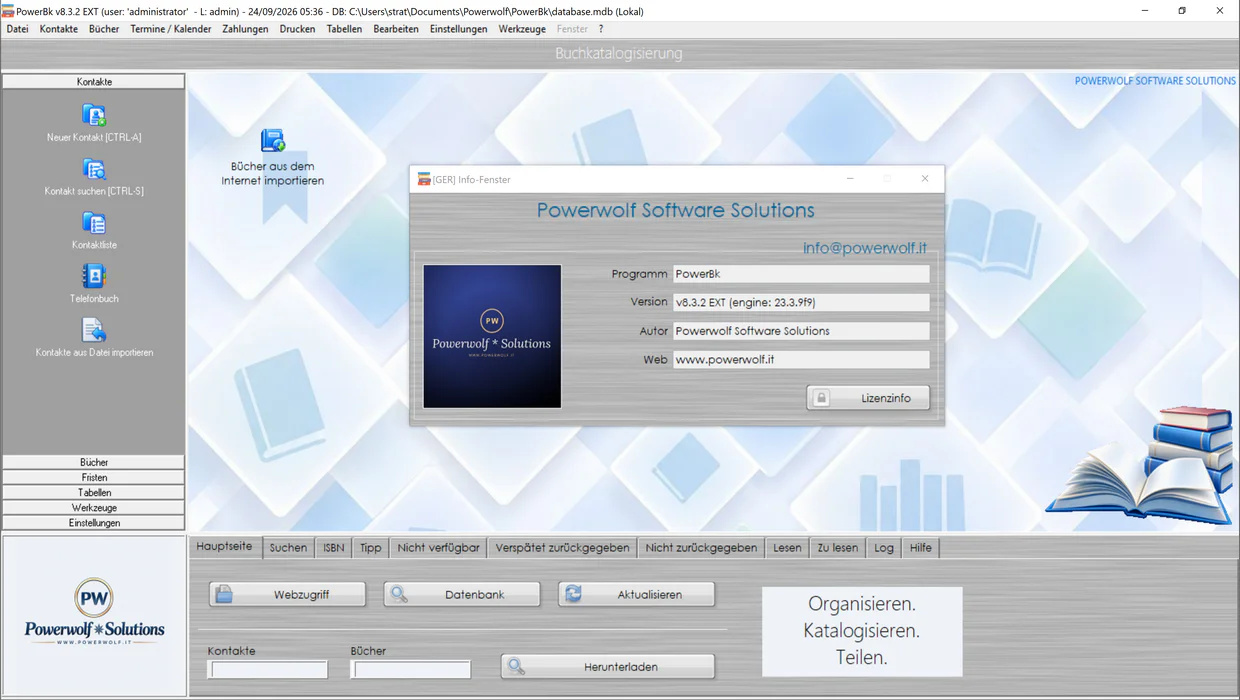Open the ? help menu
This screenshot has height=700, width=1240.
click(x=601, y=29)
